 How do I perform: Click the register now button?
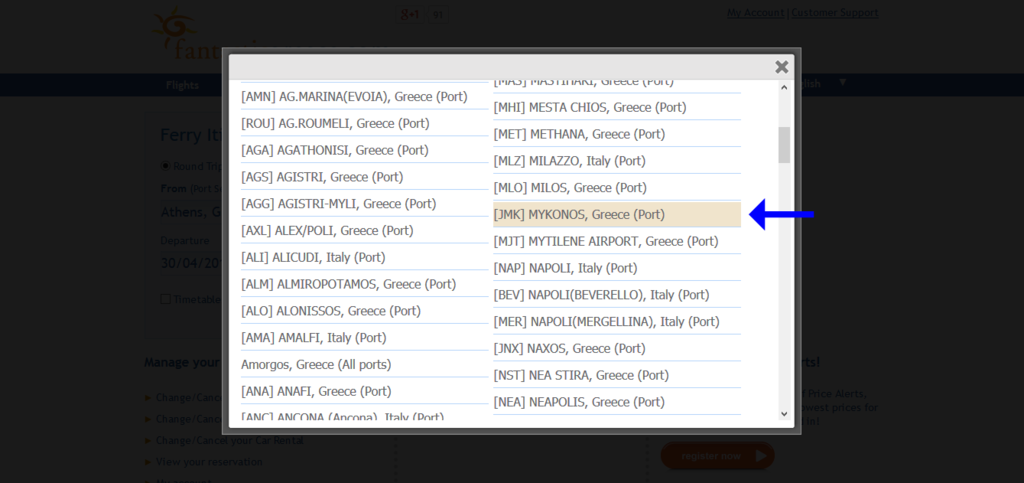coord(717,456)
